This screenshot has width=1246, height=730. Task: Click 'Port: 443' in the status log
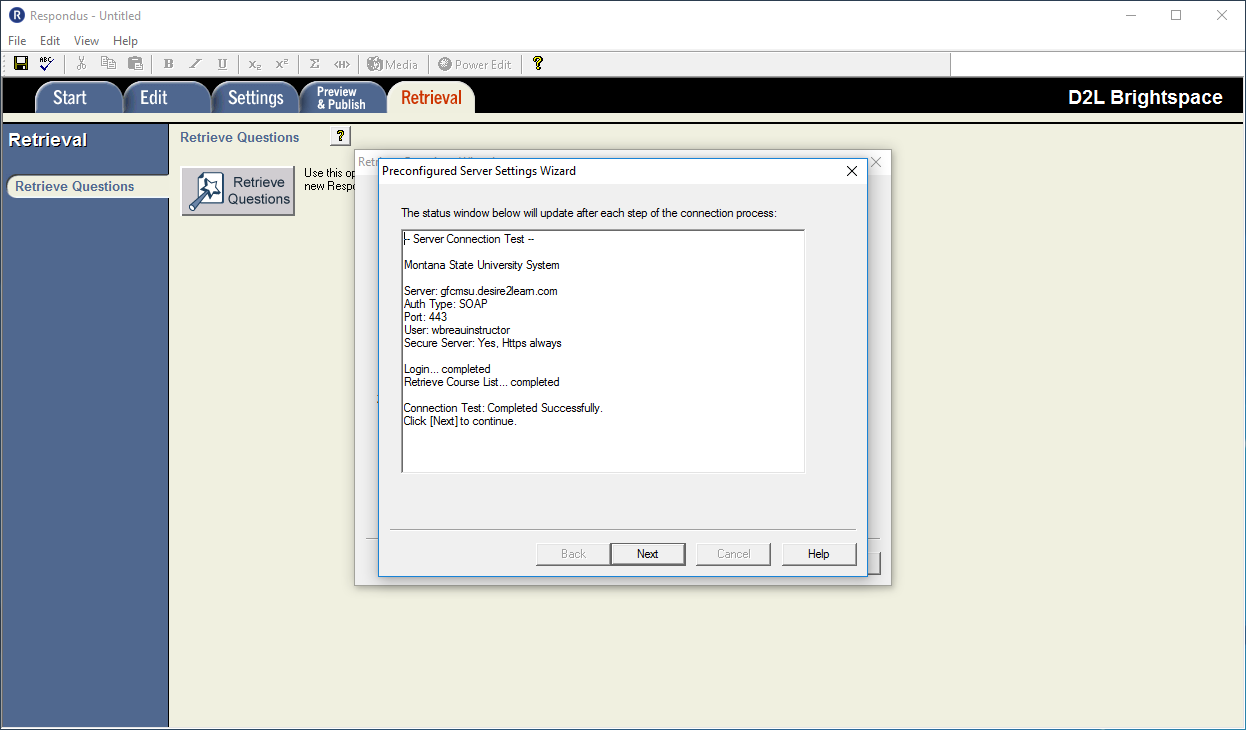(426, 317)
